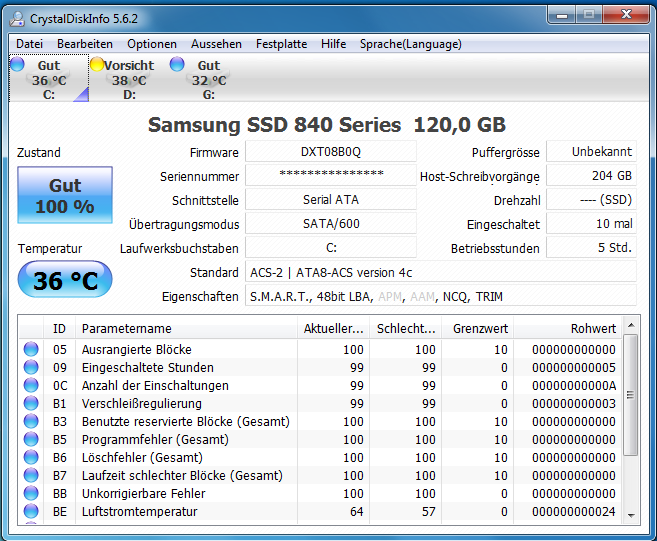
Task: Open the Bearbeiten menu
Action: (85, 44)
